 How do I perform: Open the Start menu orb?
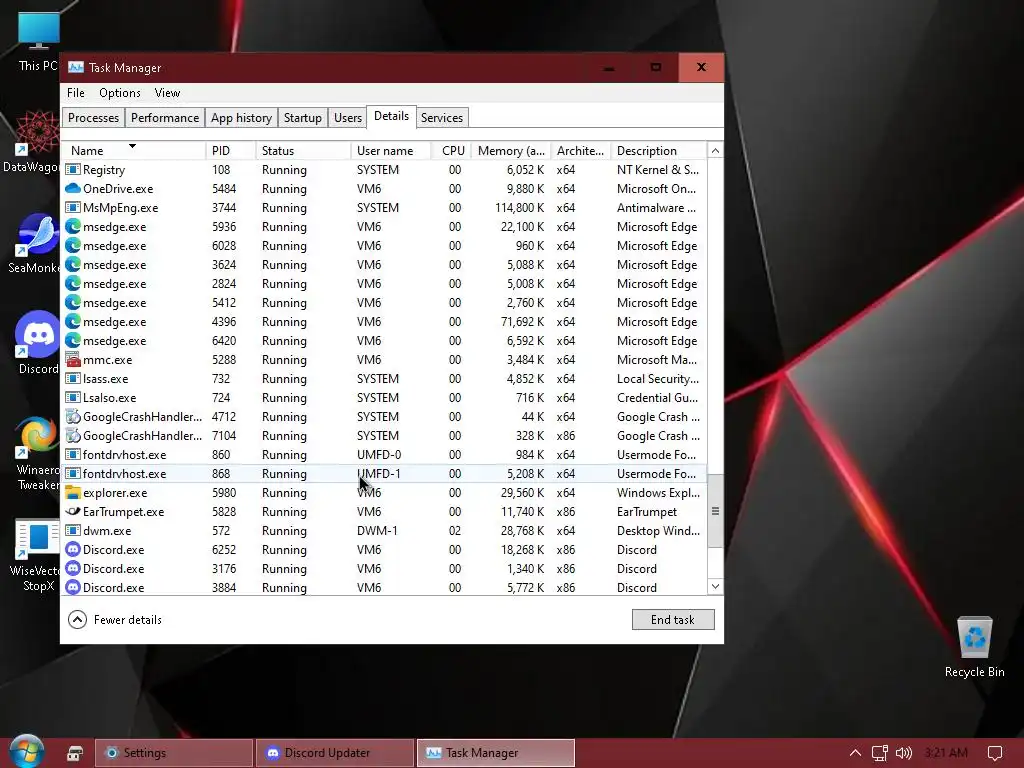coord(27,752)
